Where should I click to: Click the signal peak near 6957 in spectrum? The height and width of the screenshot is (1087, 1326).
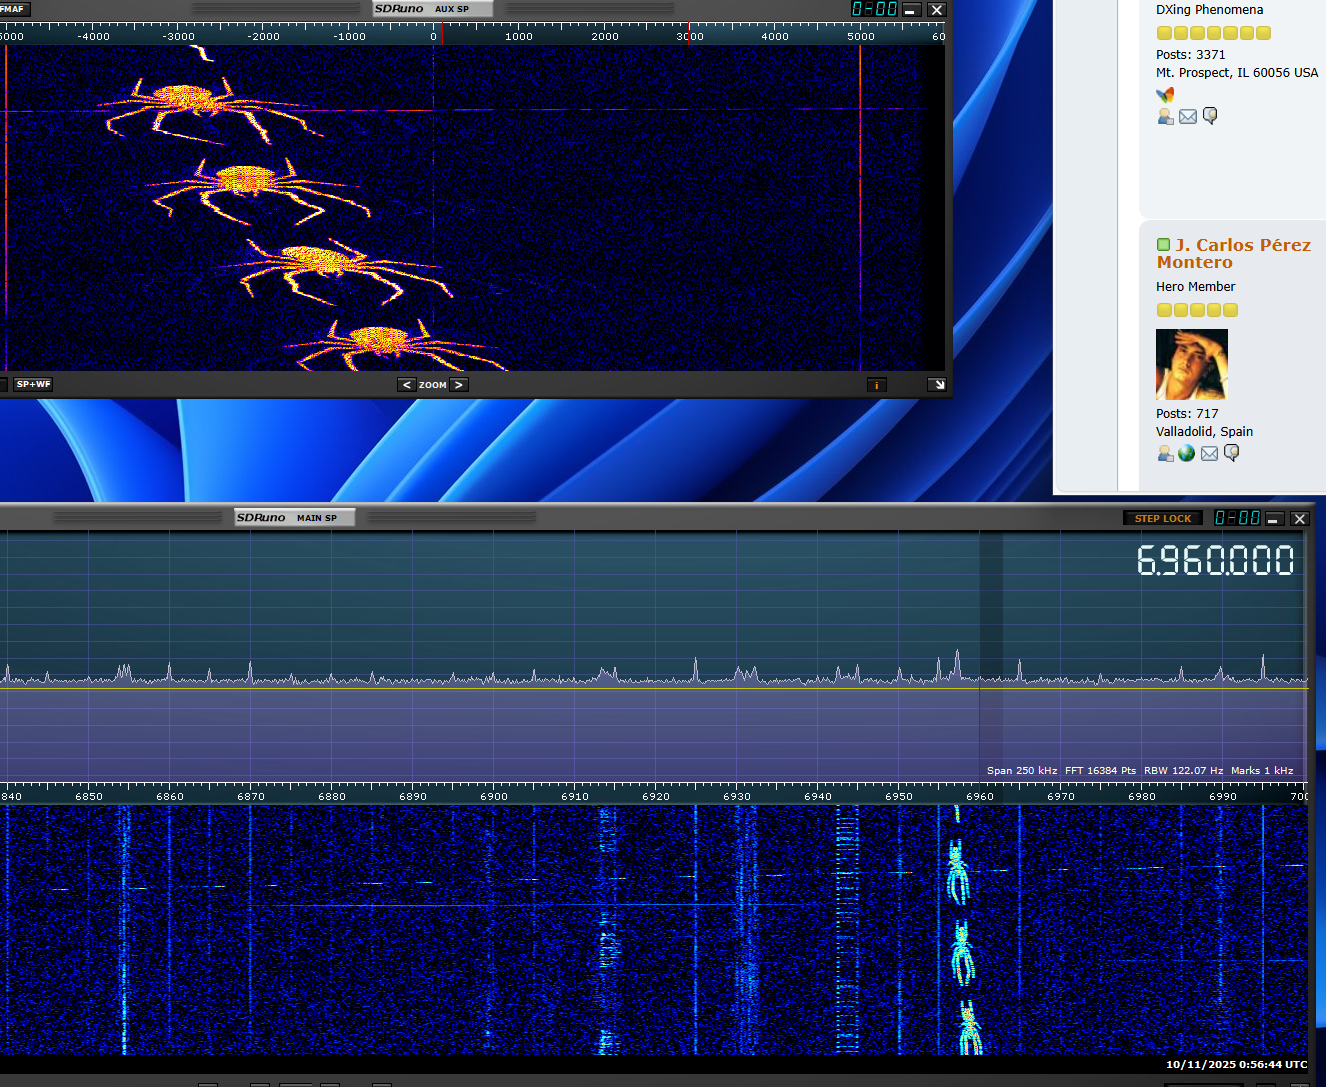click(x=957, y=663)
